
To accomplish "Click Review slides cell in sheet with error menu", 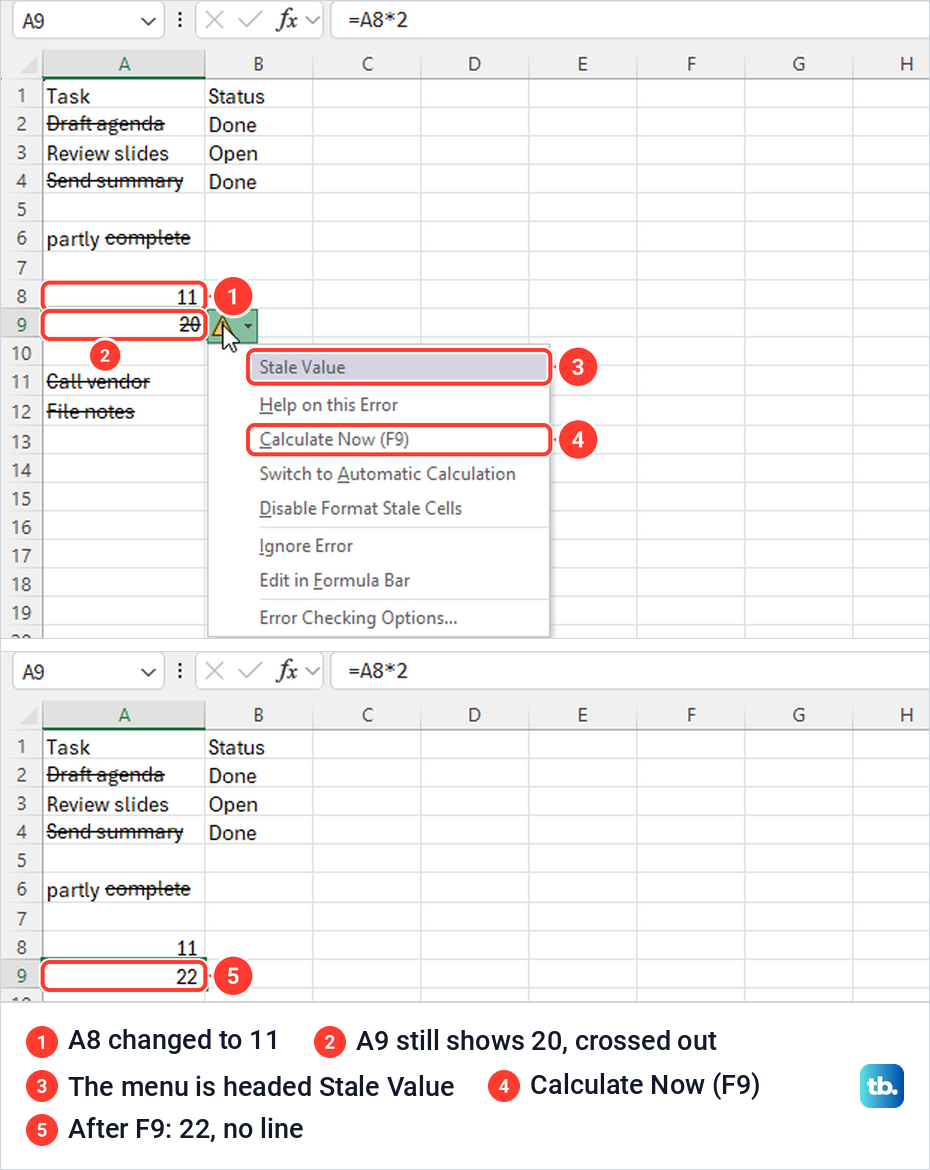I will tap(124, 153).
